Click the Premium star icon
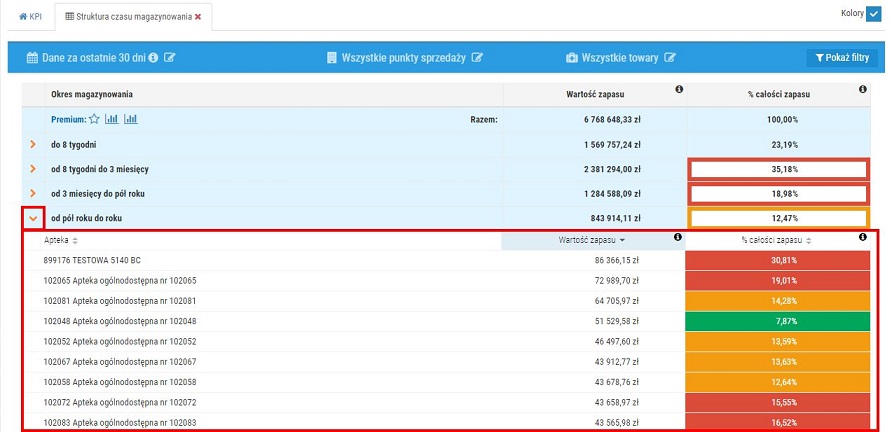 point(94,119)
